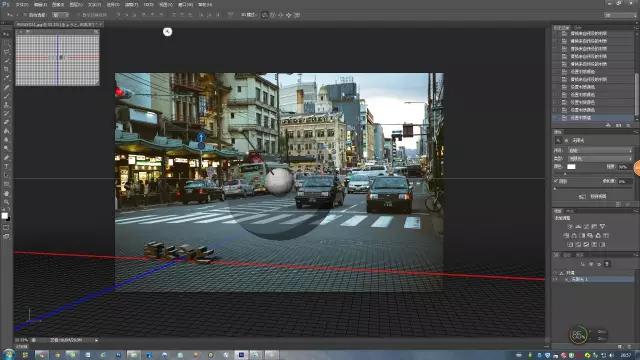This screenshot has width=640, height=360.
Task: Select the Brush tool
Action: (x=6, y=96)
